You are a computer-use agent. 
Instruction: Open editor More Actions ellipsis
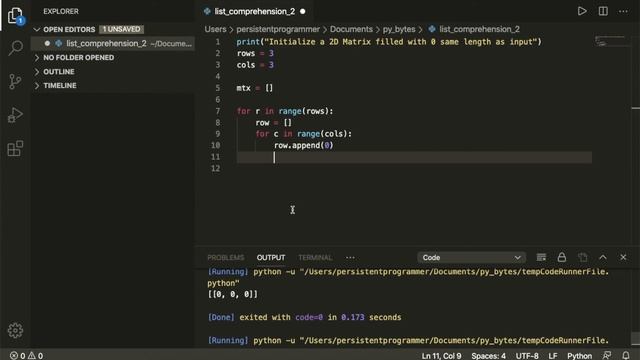coord(623,11)
